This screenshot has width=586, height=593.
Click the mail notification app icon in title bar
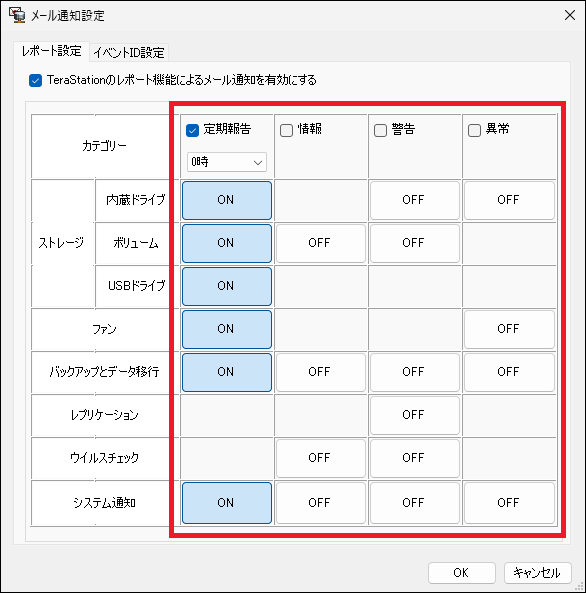point(17,16)
